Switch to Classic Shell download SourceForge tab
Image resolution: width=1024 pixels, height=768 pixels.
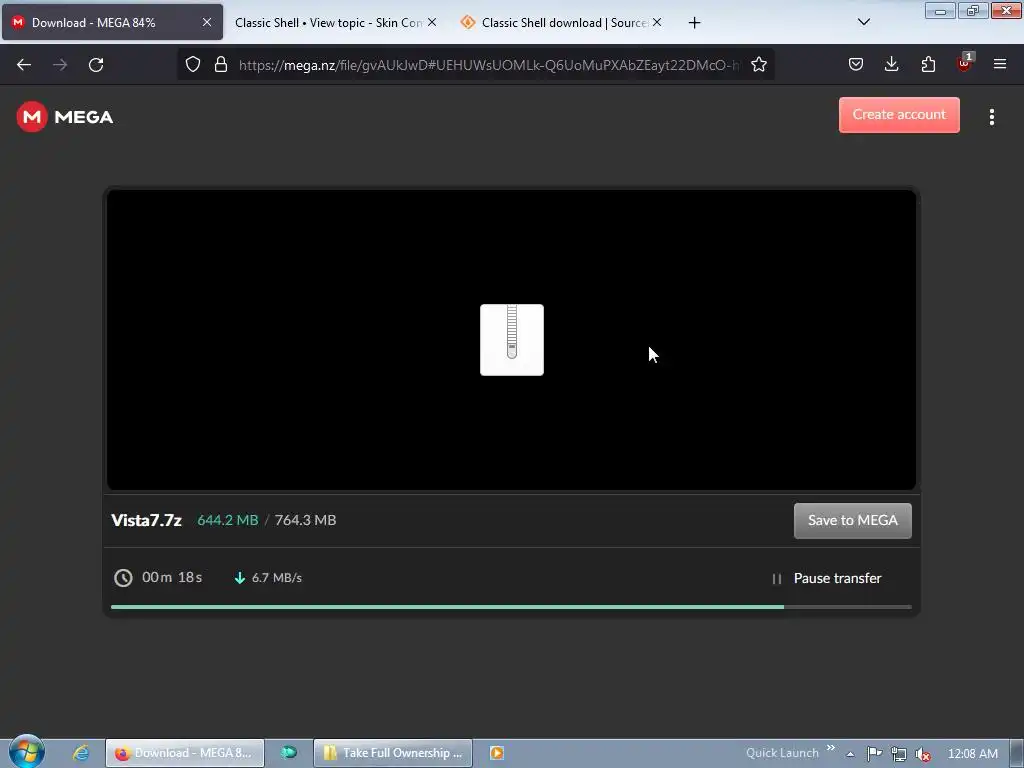coord(562,23)
